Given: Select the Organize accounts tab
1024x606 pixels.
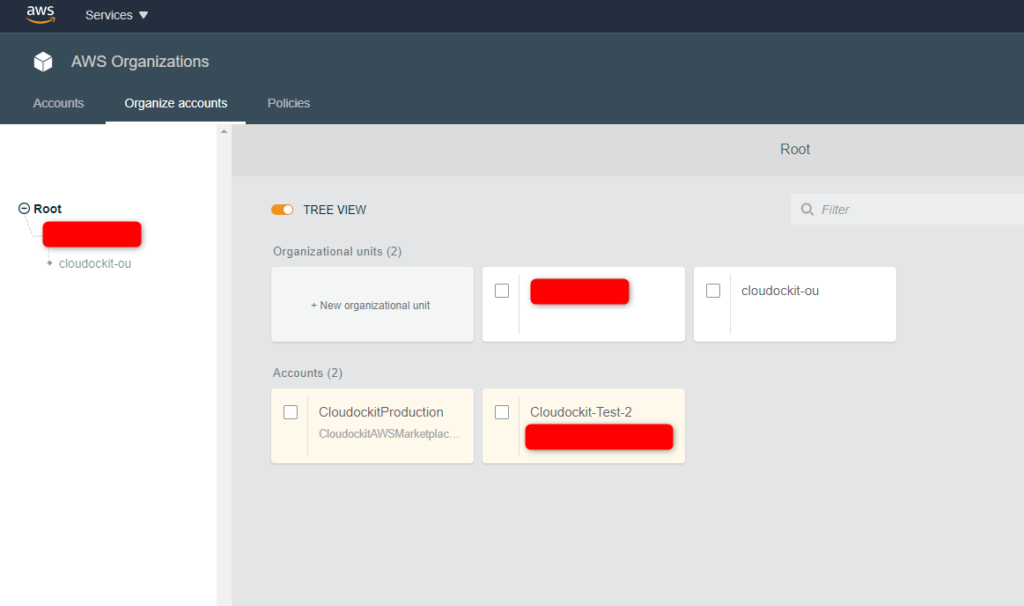Looking at the screenshot, I should pos(175,103).
